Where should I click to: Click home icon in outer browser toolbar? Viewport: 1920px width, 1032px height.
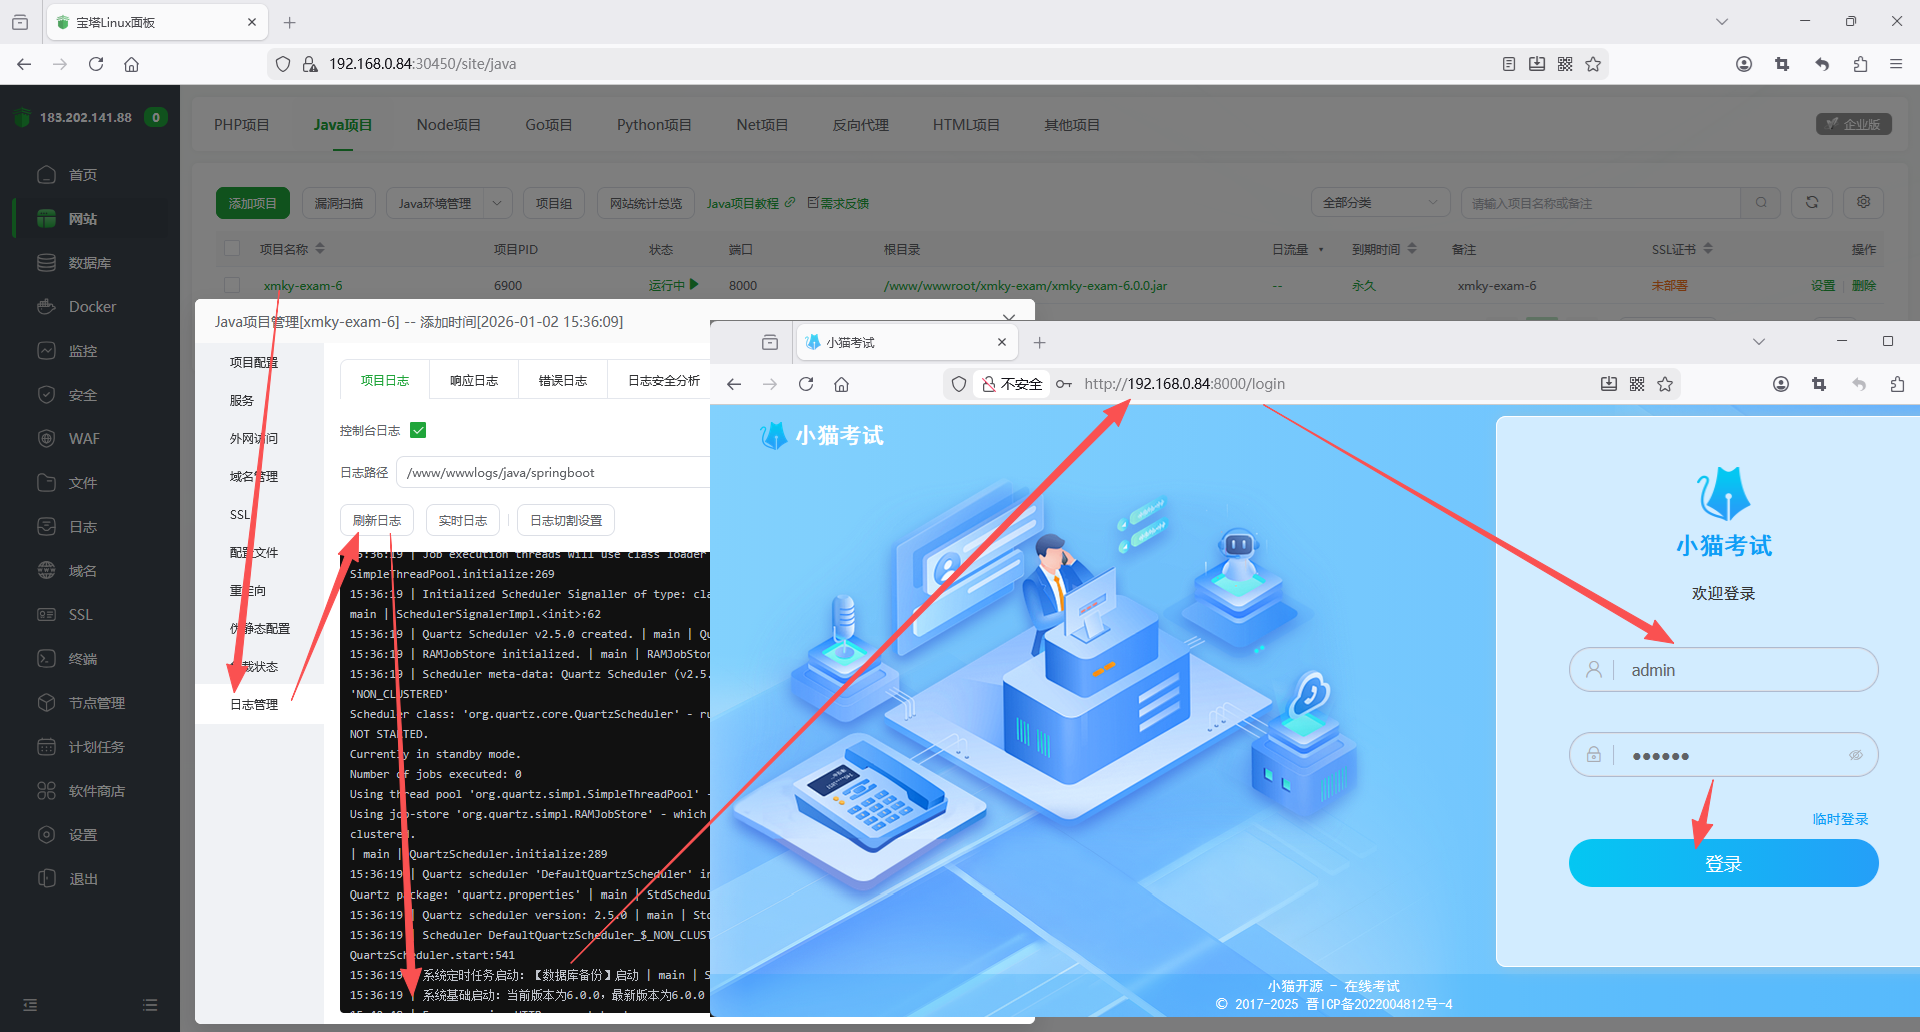[x=131, y=64]
